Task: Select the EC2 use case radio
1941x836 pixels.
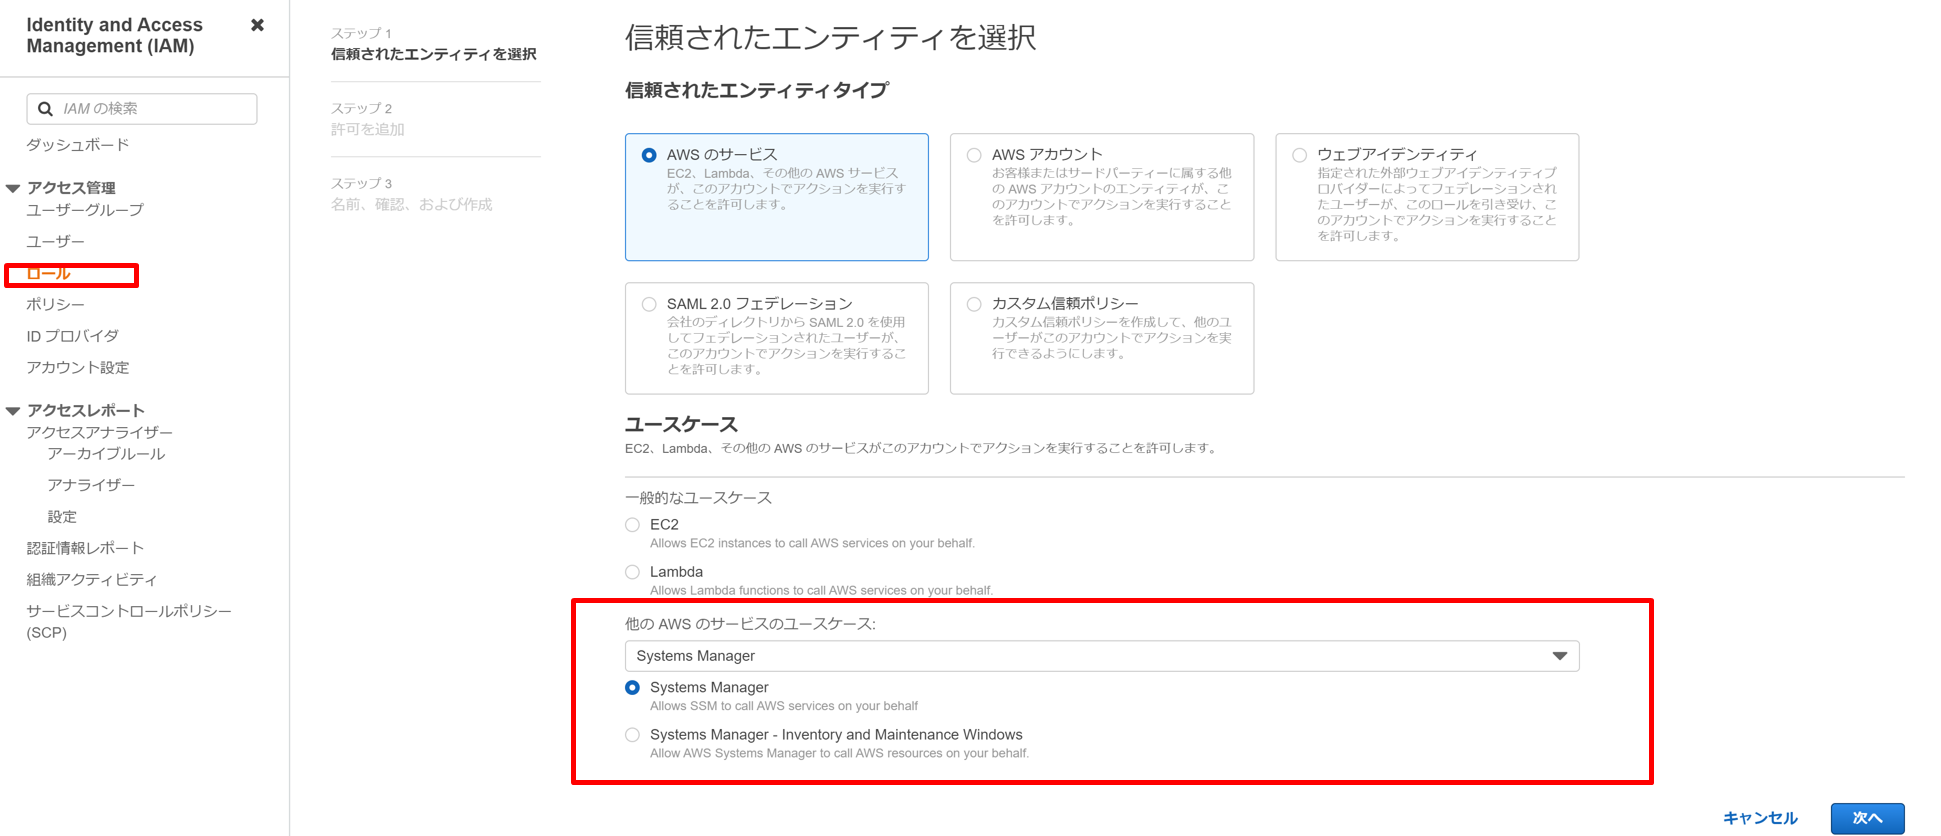Action: point(632,525)
